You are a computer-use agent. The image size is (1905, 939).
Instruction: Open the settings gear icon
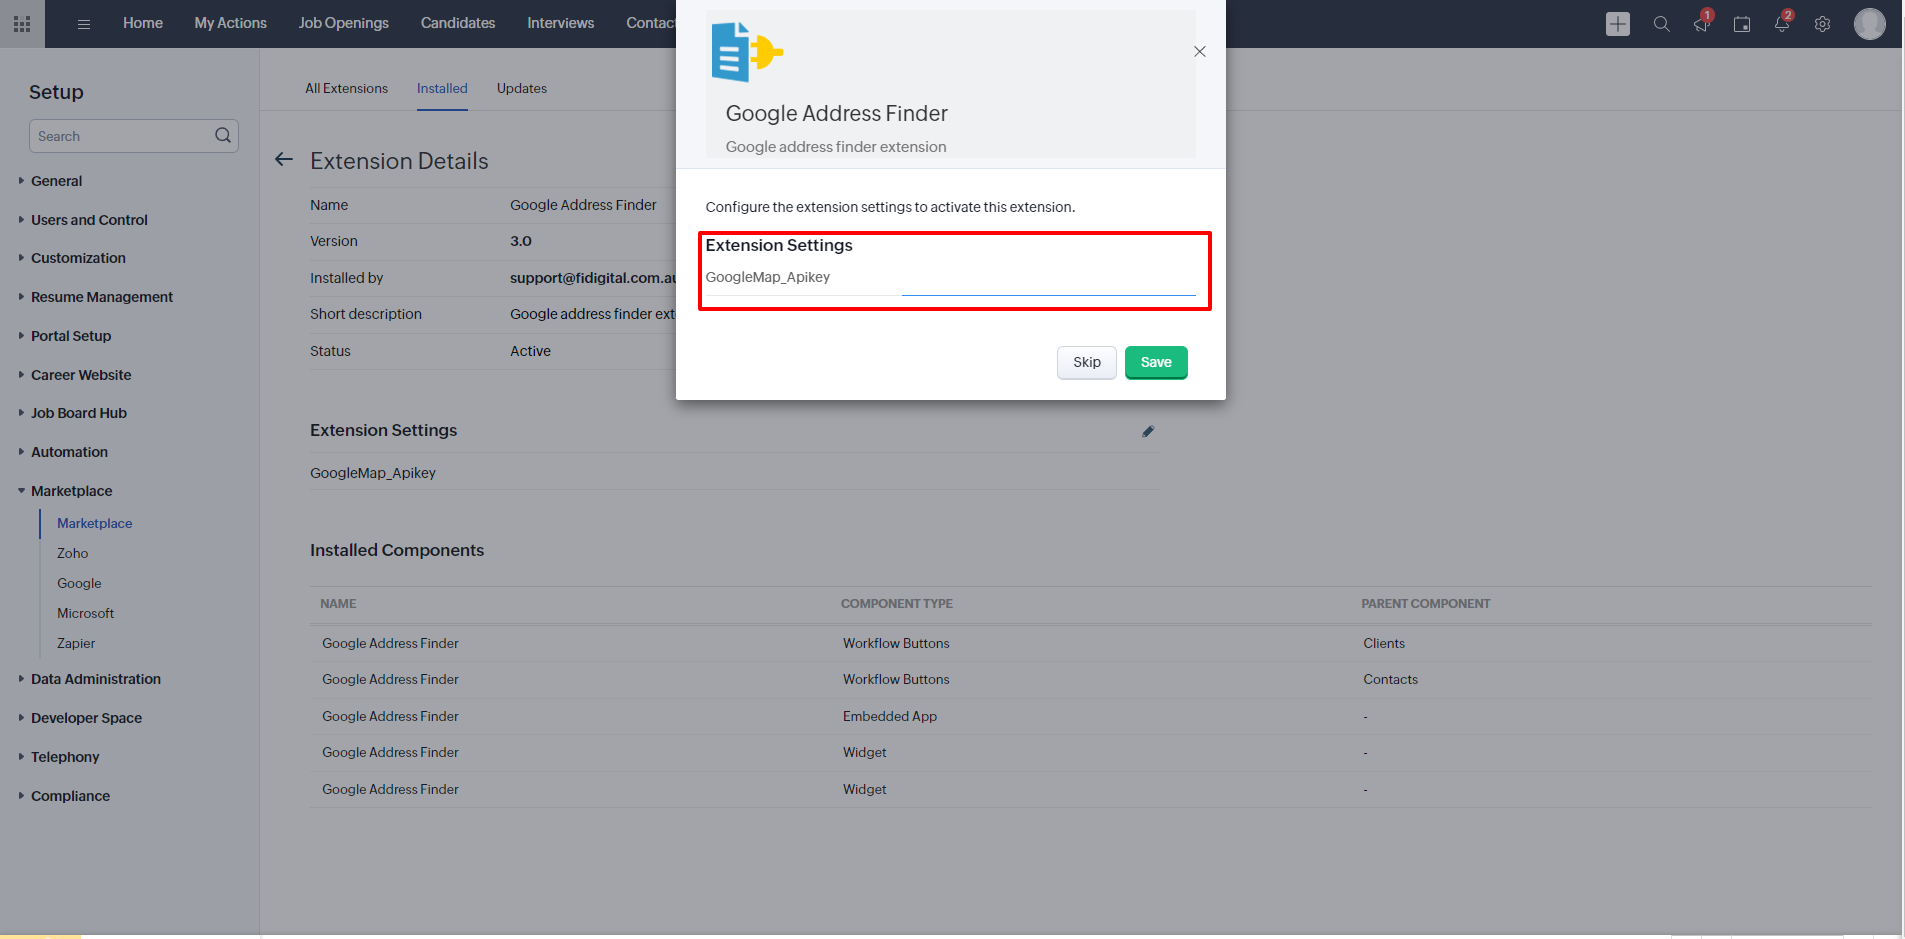1822,24
